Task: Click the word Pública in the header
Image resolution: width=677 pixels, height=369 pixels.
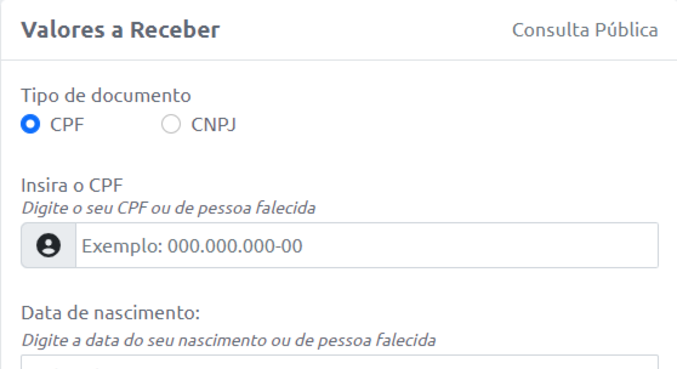Action: [626, 30]
